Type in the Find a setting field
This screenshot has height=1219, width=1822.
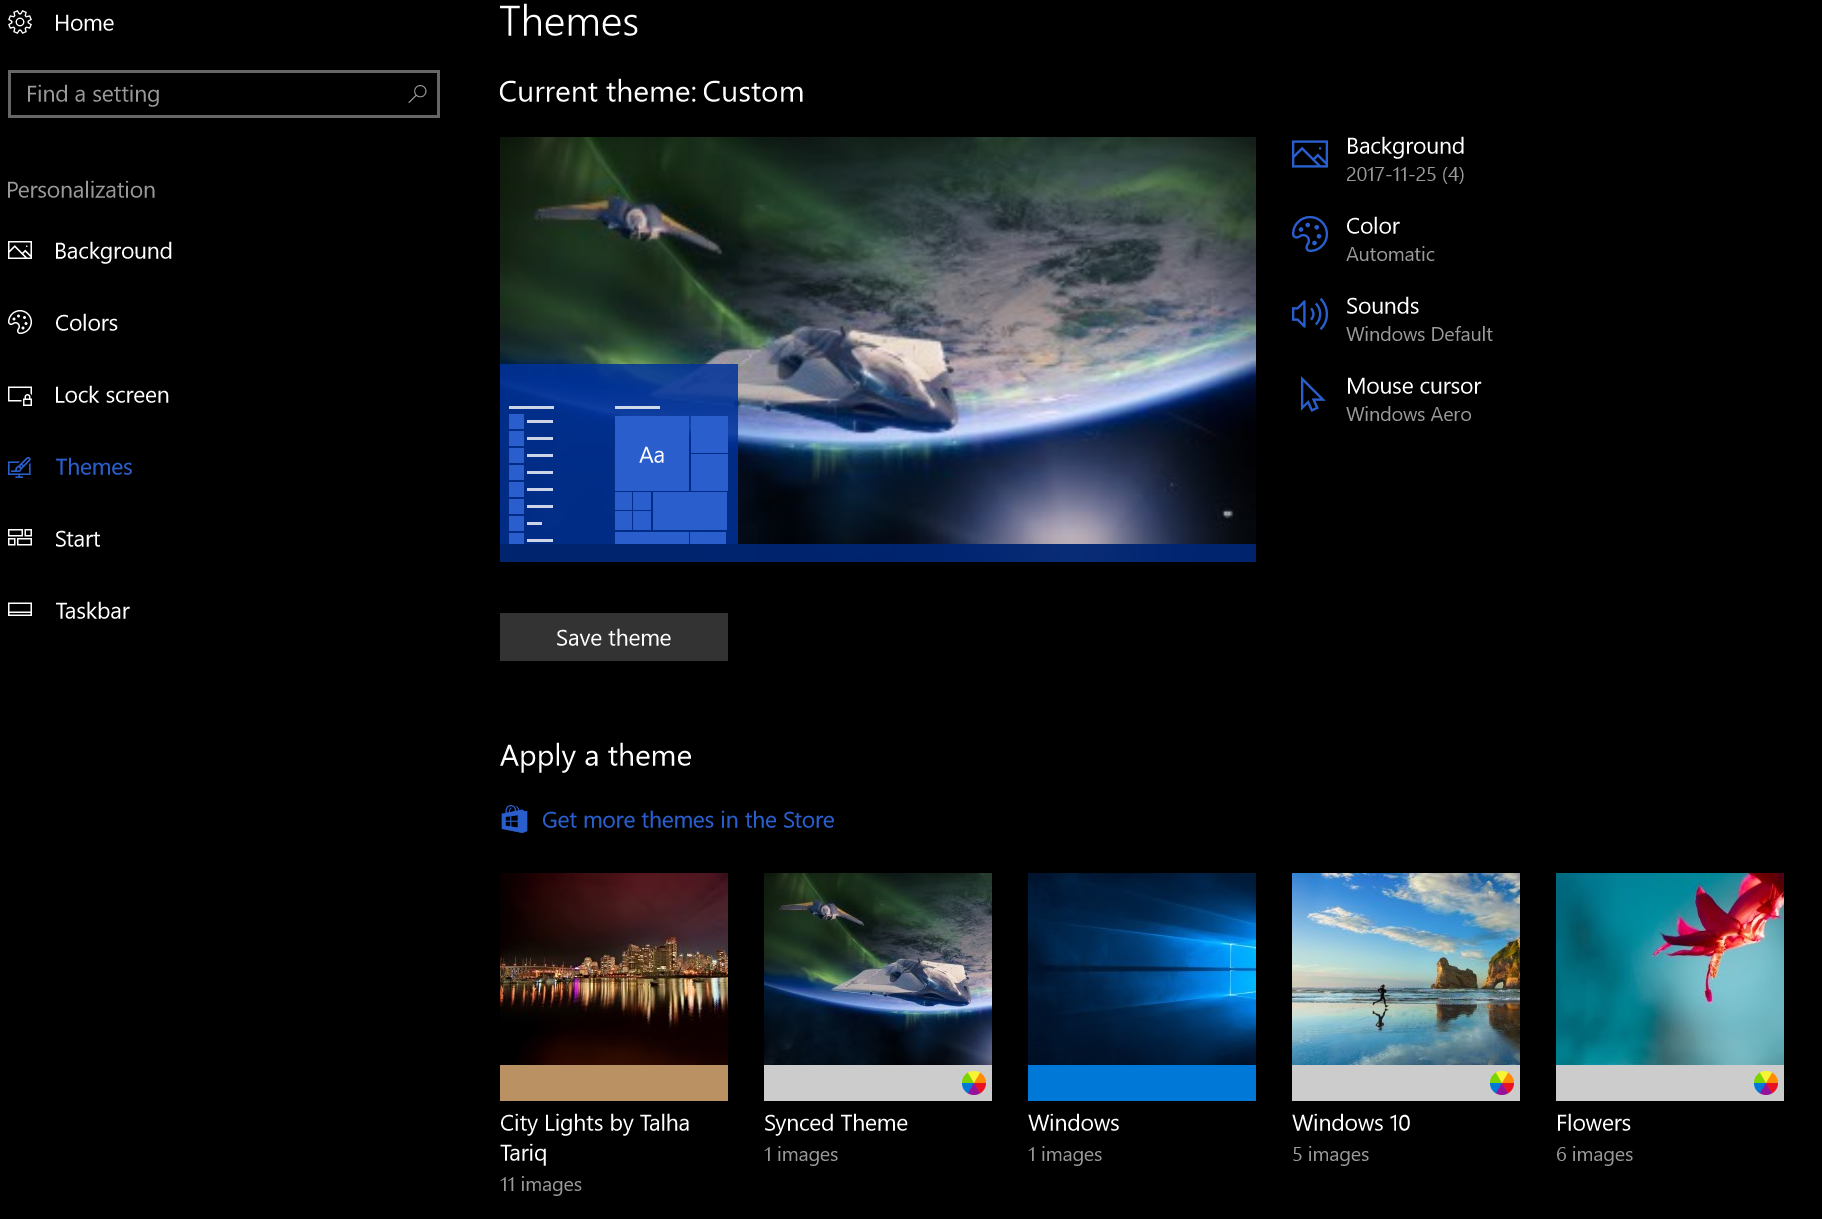pos(210,94)
